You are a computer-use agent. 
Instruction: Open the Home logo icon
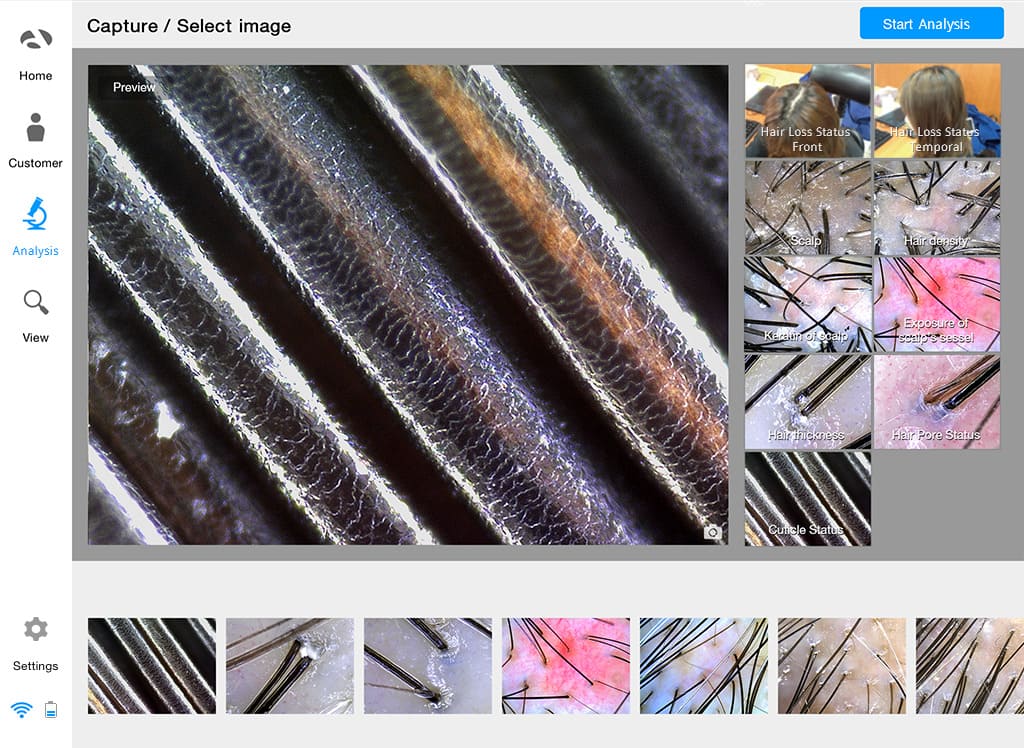(x=36, y=40)
